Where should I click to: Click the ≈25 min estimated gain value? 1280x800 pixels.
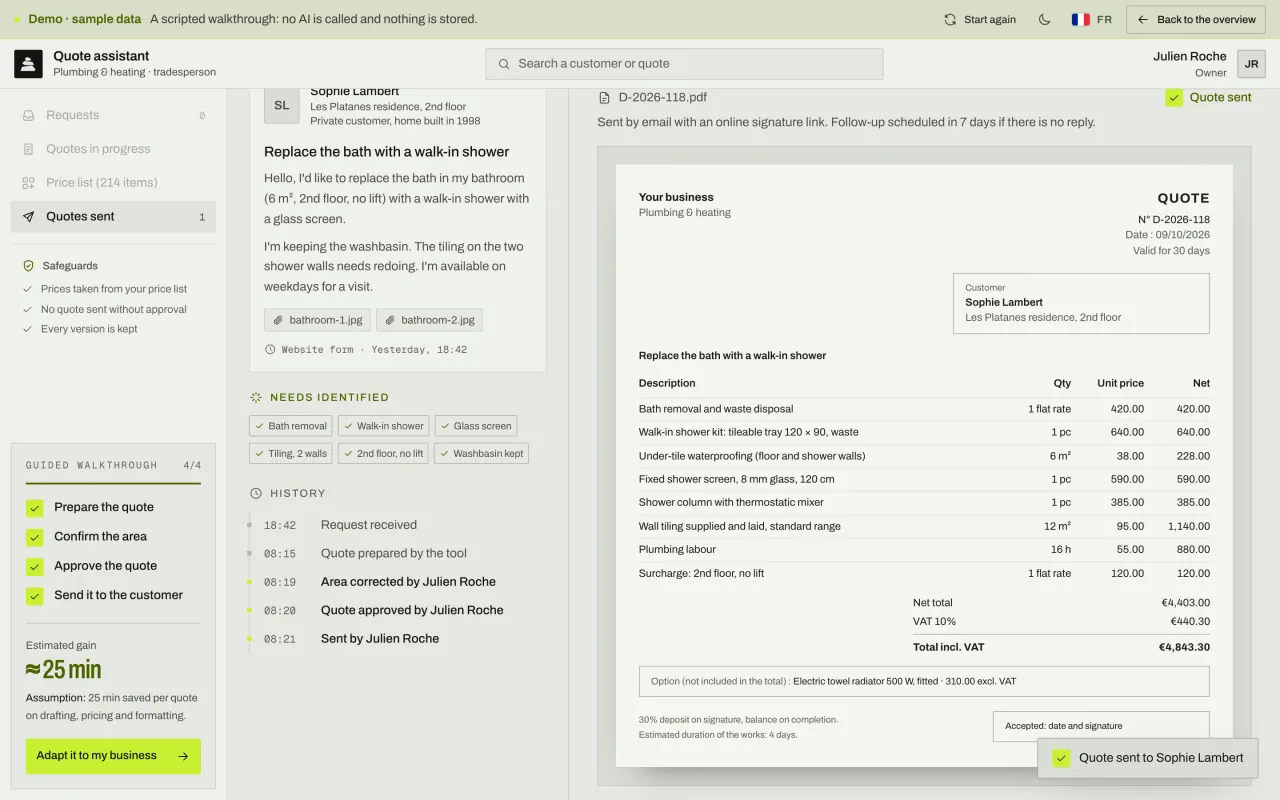click(x=64, y=670)
